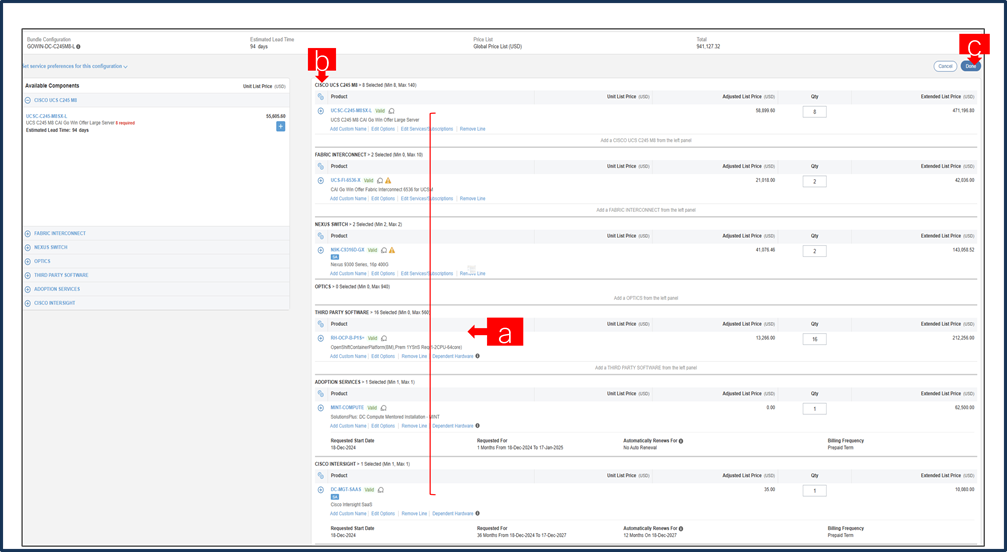Screen dimensions: 1007x552
Task: Click the SA badge under N9K-C9316D-GX
Action: pyautogui.click(x=335, y=257)
